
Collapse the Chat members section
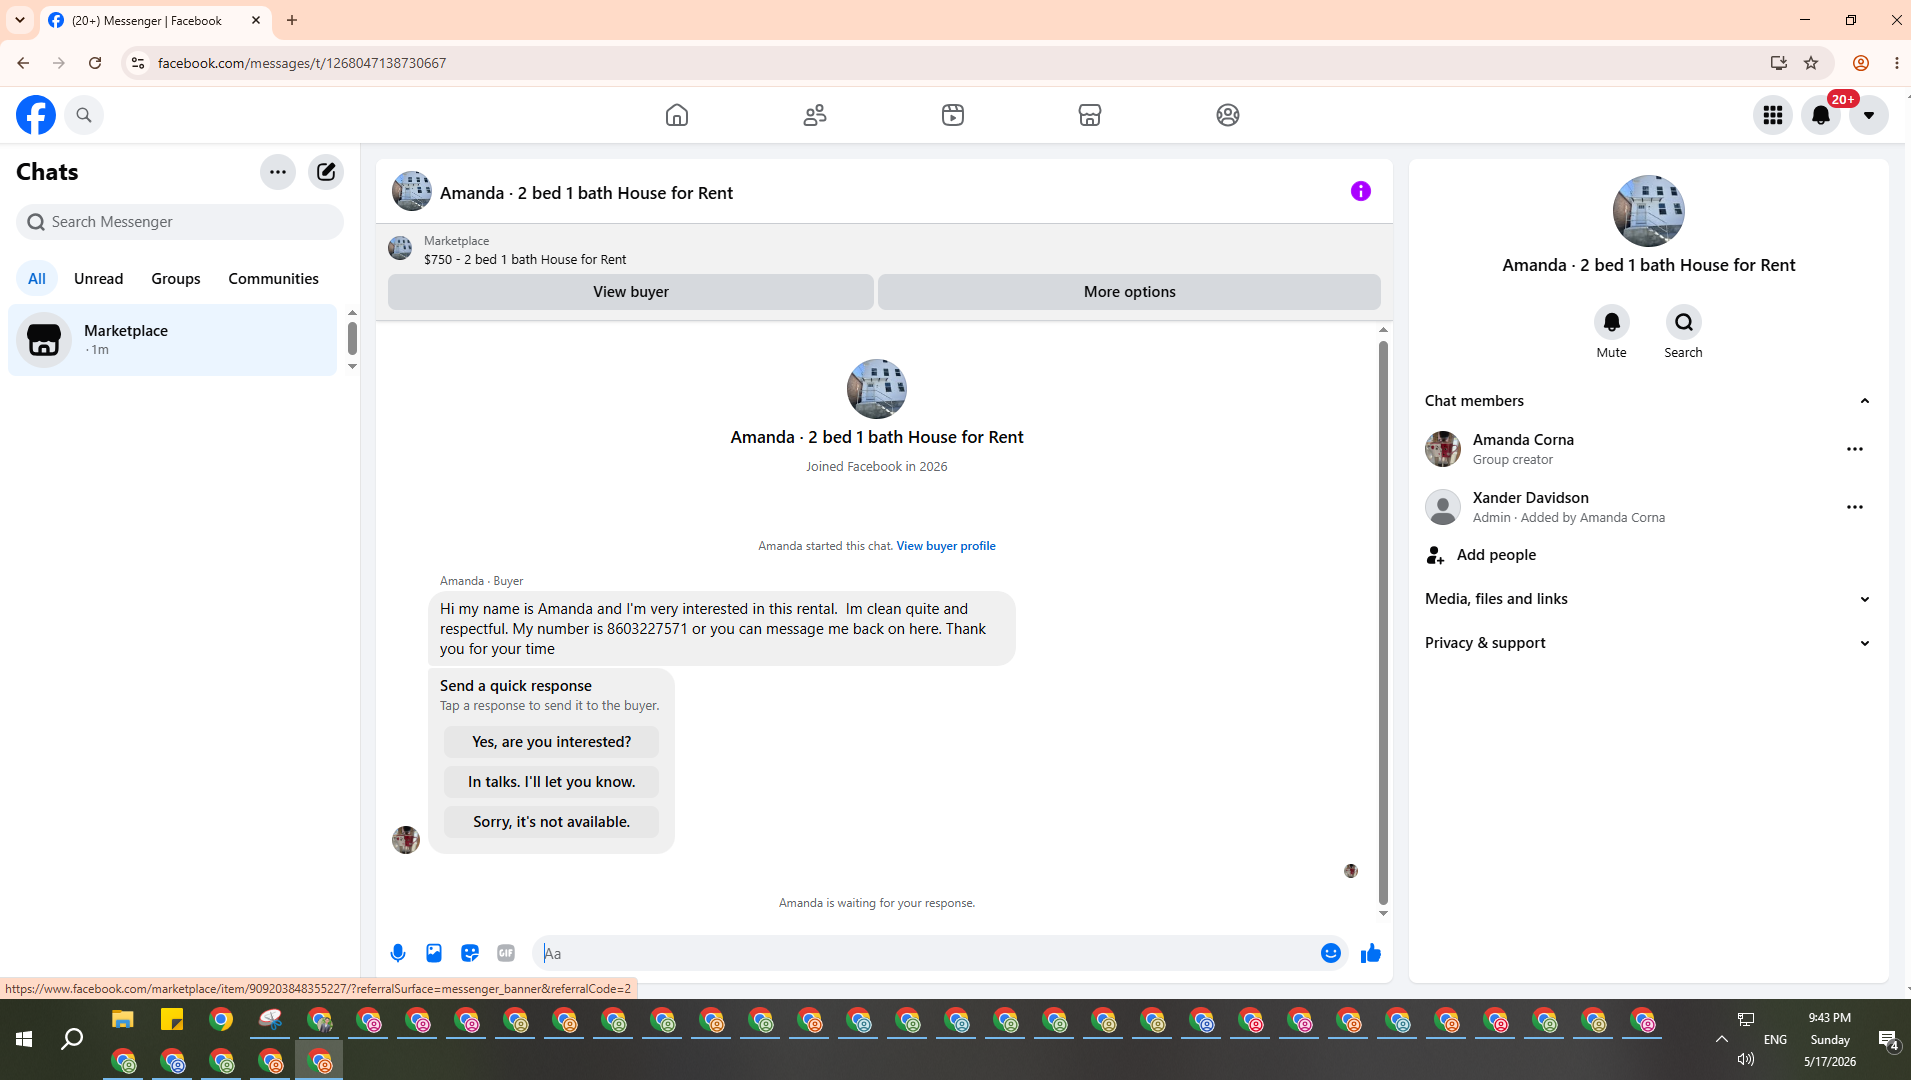pyautogui.click(x=1649, y=401)
